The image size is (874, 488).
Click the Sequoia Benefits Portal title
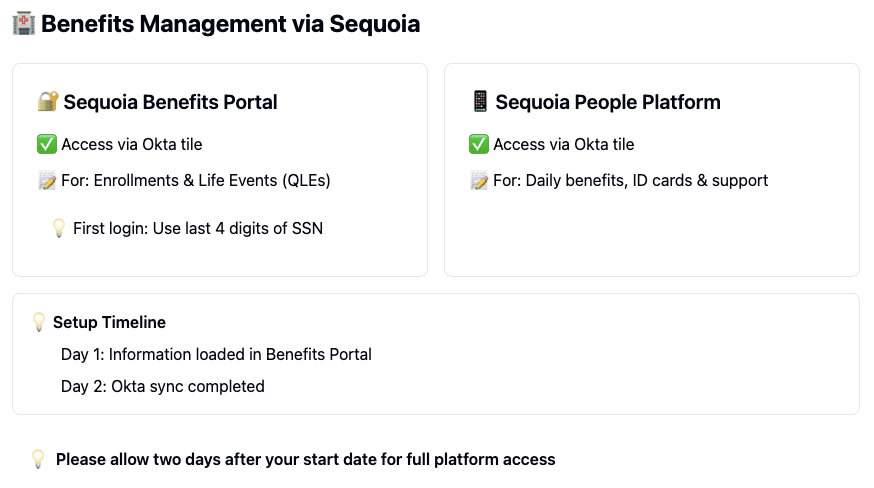170,102
